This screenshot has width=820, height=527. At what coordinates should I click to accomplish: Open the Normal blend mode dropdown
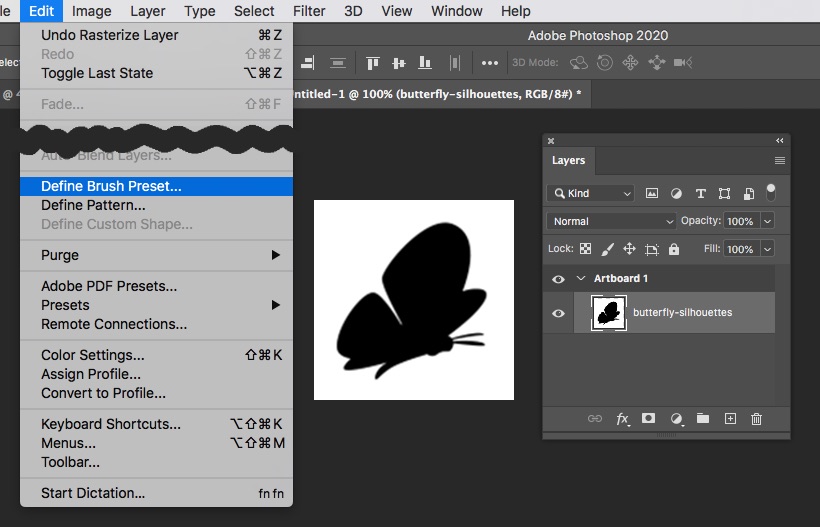(612, 221)
